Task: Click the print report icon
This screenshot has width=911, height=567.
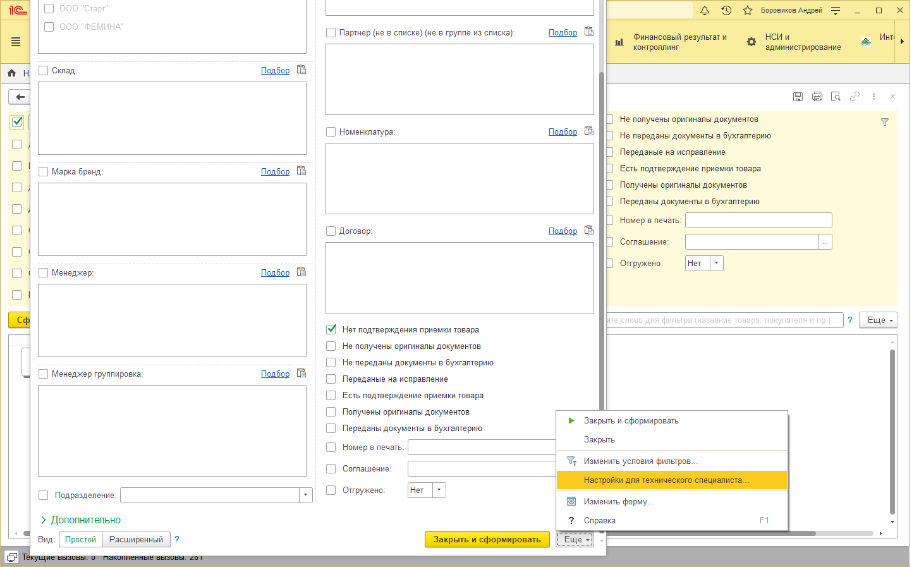Action: coord(817,96)
